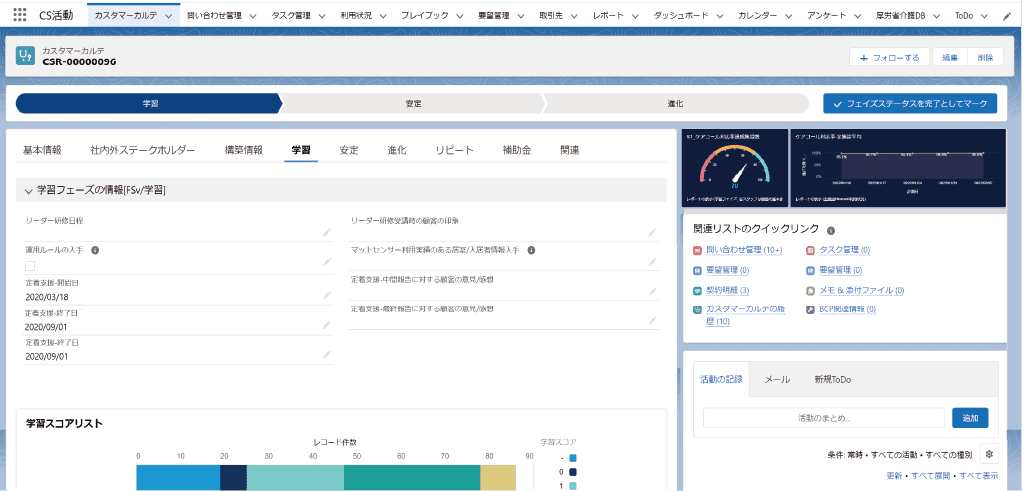Open the レポート nav dropdown chevron
Image resolution: width=1024 pixels, height=491 pixels.
click(635, 16)
